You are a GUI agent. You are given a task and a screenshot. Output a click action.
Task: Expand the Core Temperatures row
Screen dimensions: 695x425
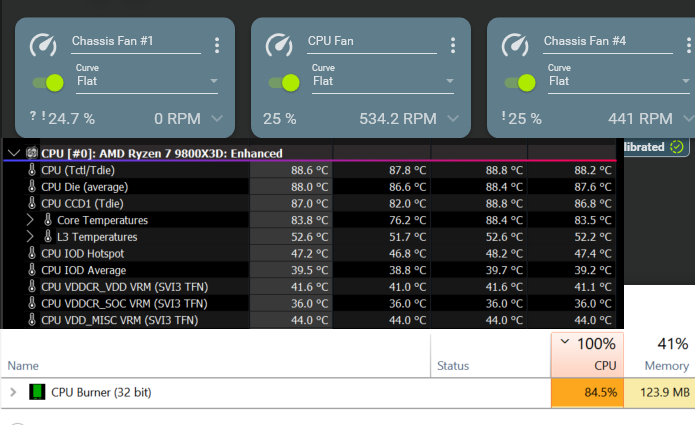point(29,220)
